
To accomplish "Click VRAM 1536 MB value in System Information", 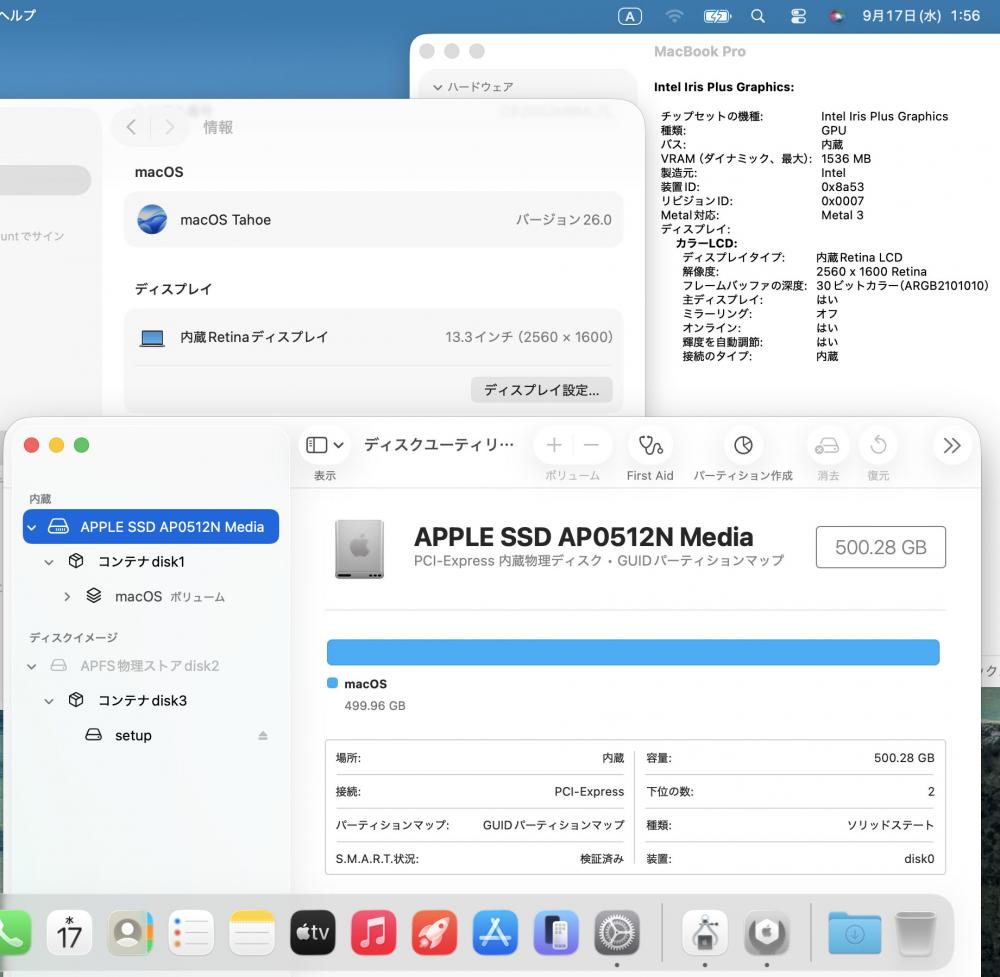I will coord(846,159).
